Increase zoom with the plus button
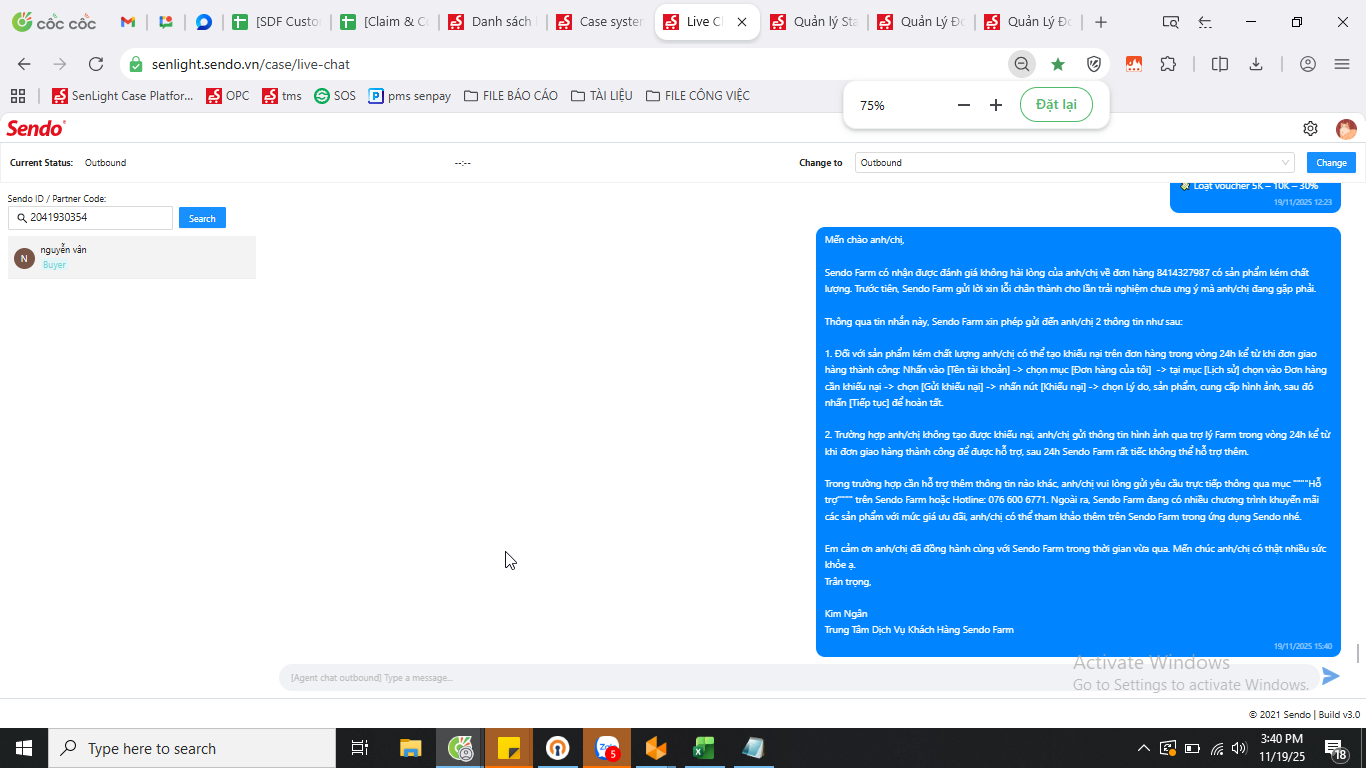 coord(996,105)
